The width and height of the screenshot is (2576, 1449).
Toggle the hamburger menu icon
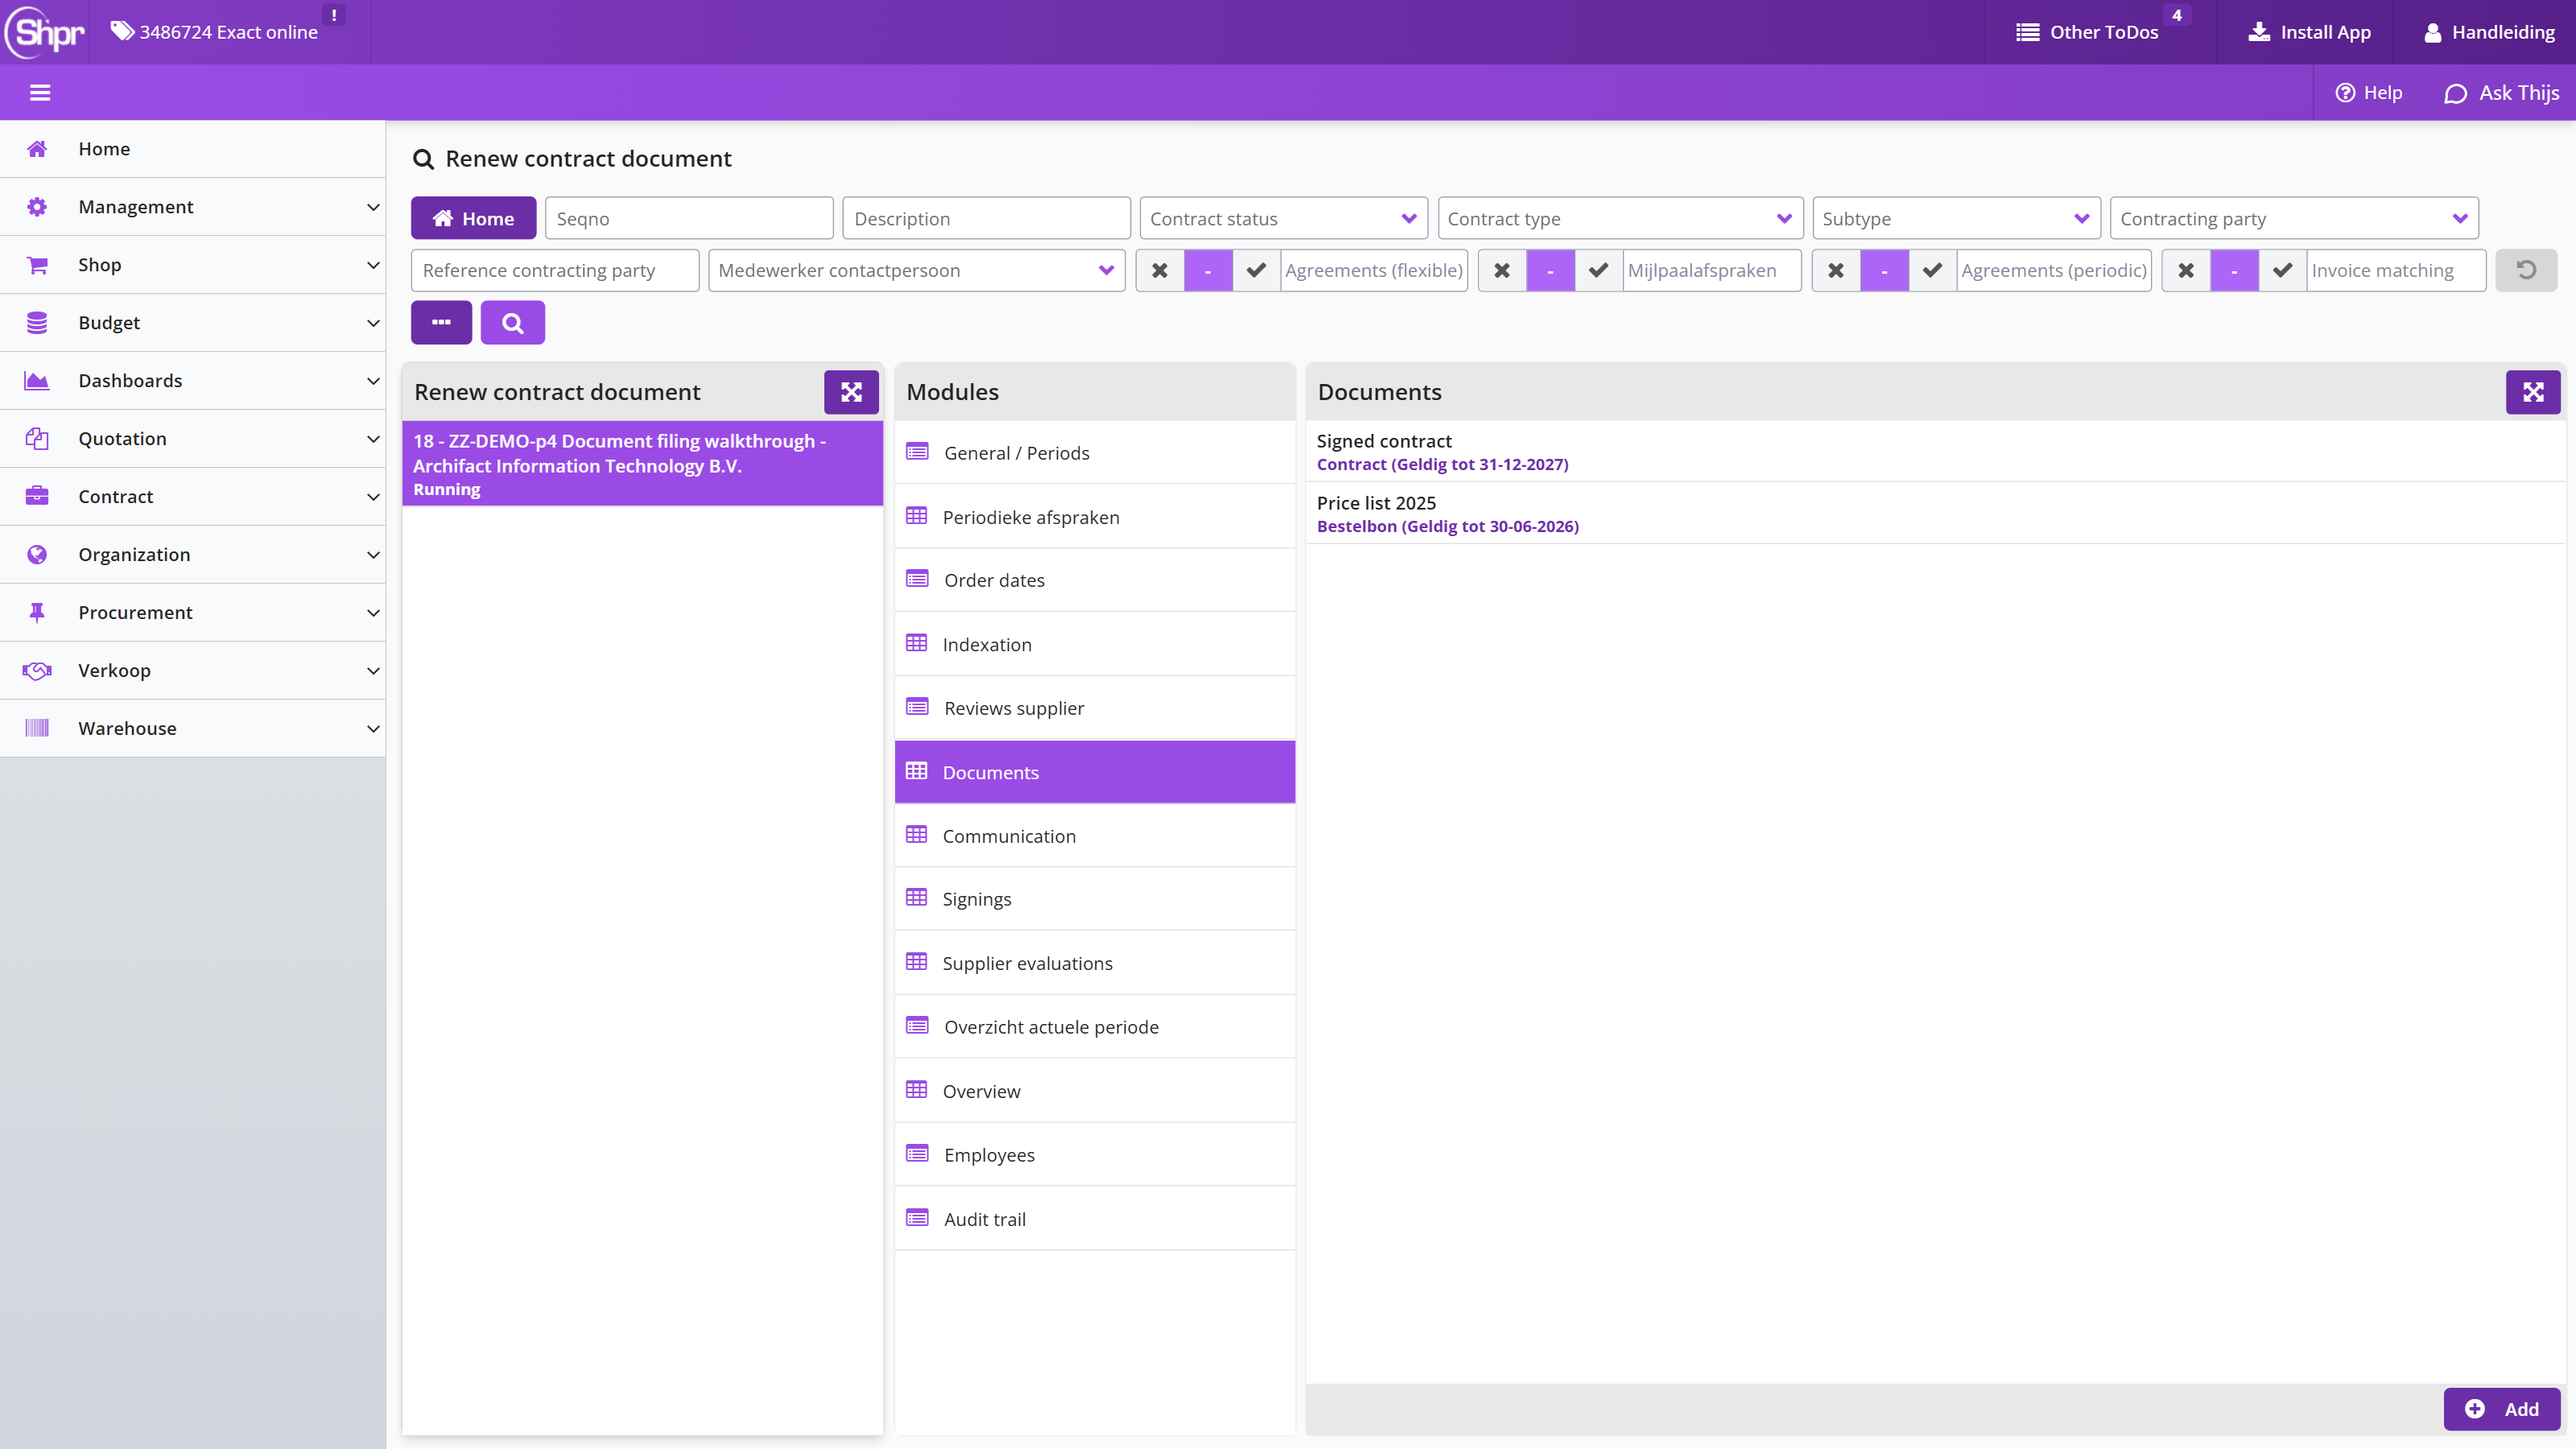click(x=40, y=93)
